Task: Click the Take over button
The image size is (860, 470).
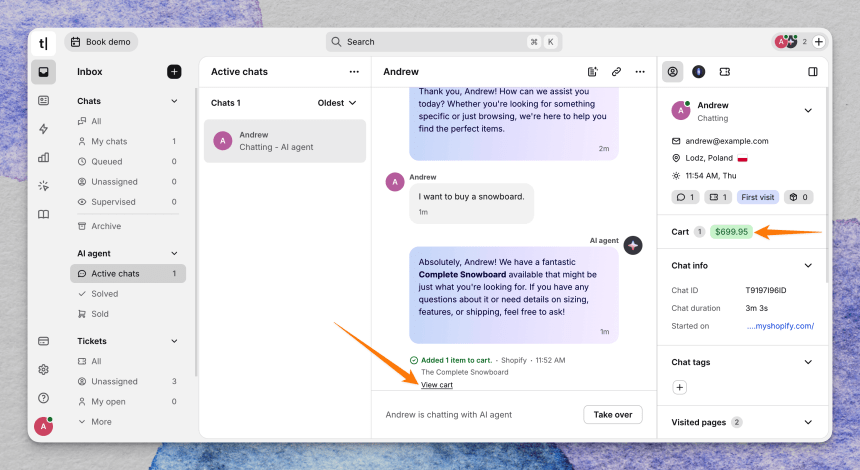Action: click(613, 415)
